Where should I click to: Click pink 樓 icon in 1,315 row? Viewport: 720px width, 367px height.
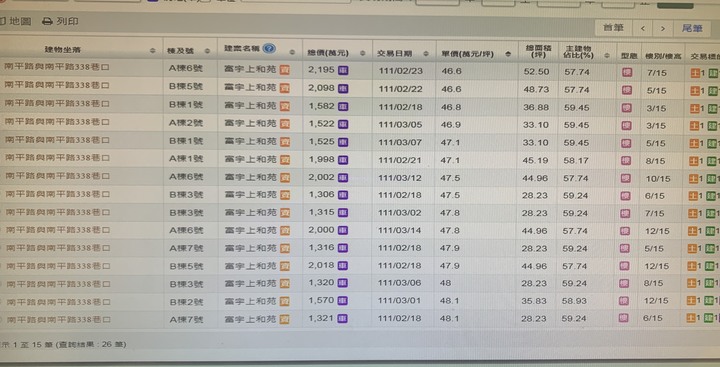tap(625, 214)
